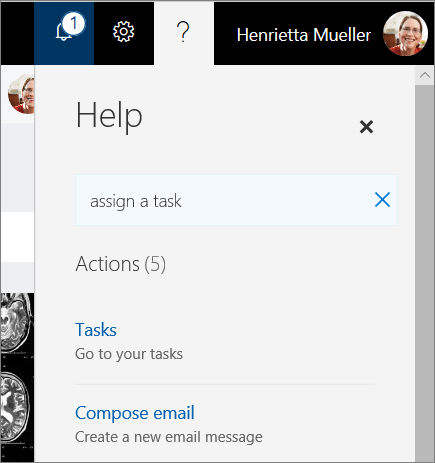435x463 pixels.
Task: Click the "Go to your tasks" description
Action: point(129,354)
